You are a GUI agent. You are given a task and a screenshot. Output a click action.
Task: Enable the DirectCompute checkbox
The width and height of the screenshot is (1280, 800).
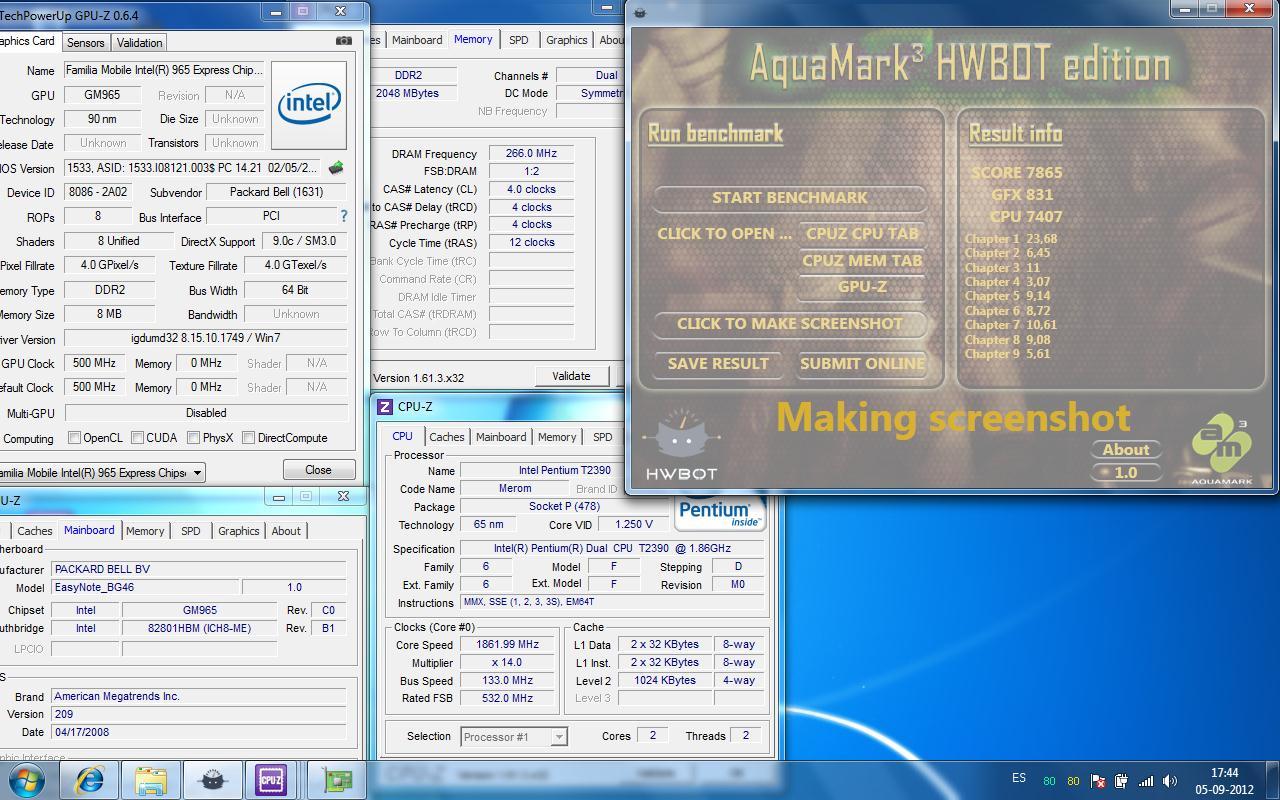247,437
